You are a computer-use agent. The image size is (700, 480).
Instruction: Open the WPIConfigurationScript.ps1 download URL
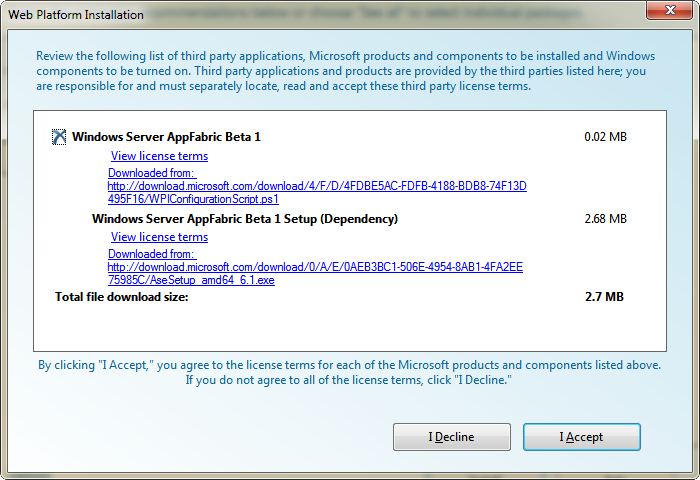point(317,192)
